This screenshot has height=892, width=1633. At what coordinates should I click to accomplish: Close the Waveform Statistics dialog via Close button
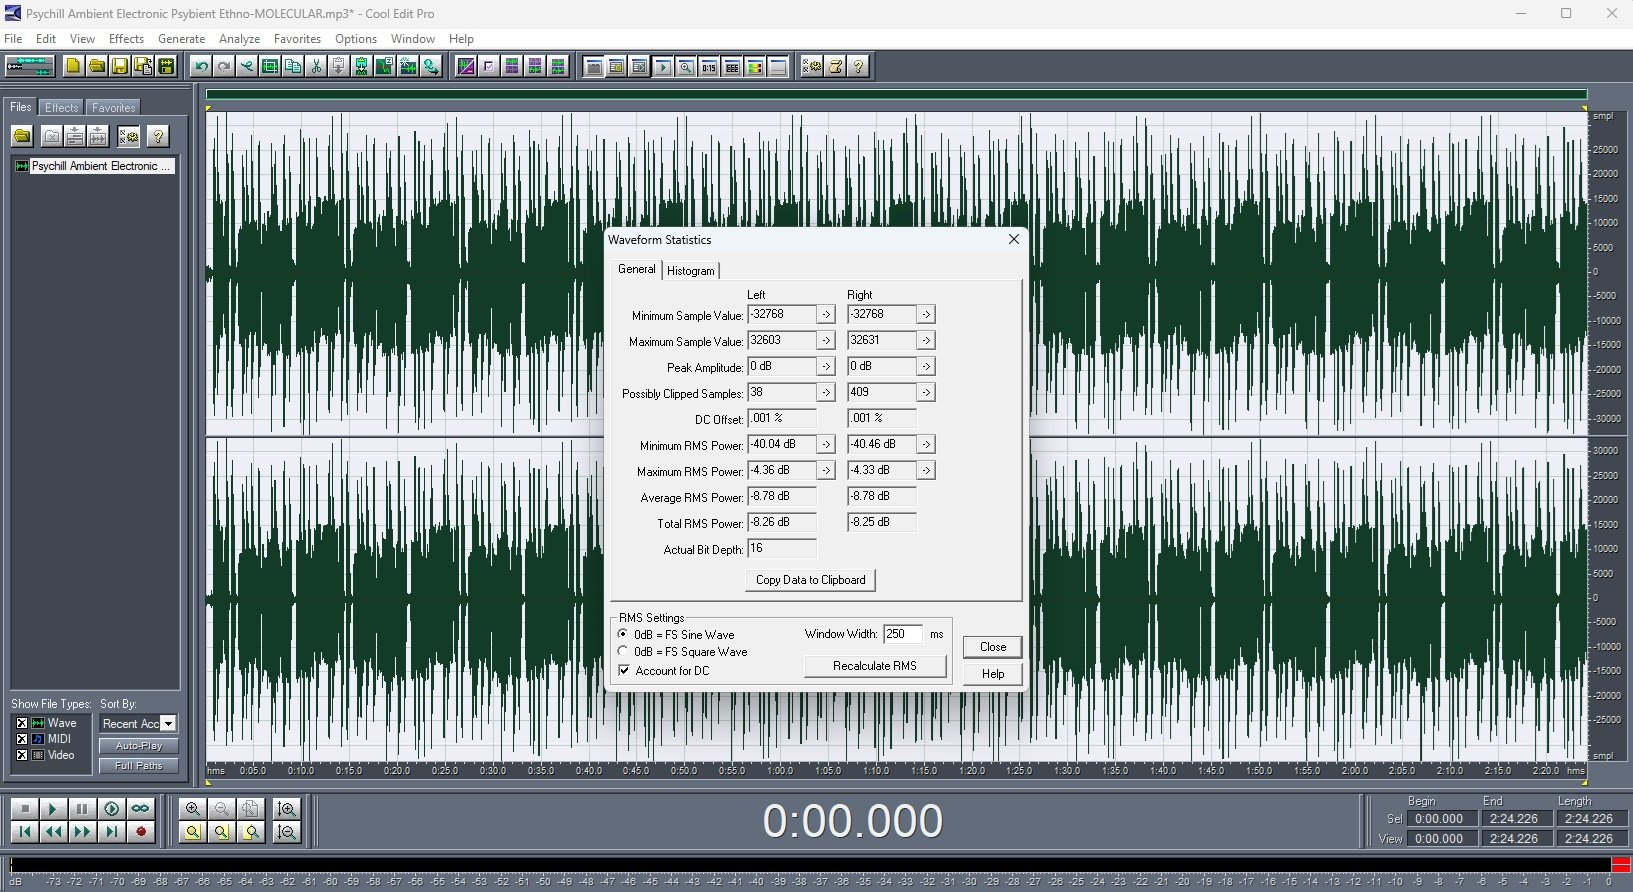click(x=993, y=647)
